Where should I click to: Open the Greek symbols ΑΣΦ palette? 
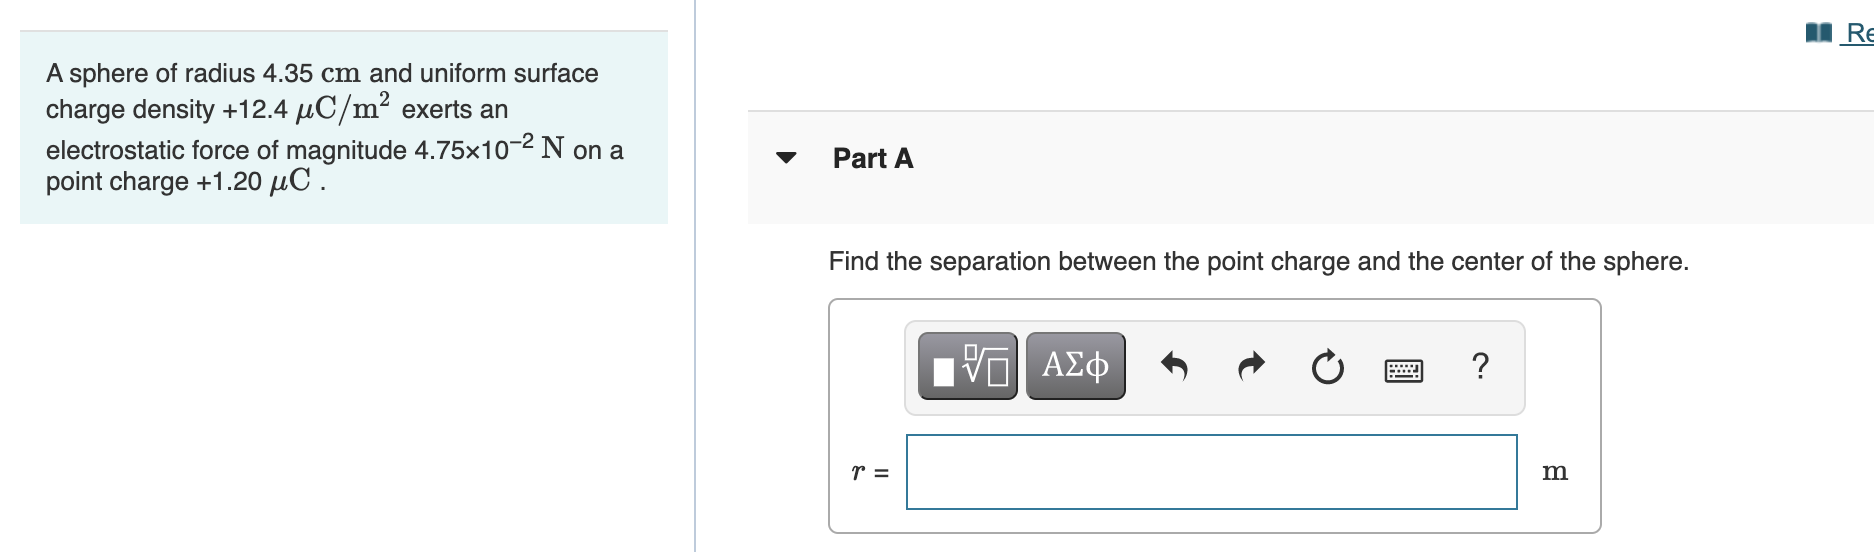coord(1075,366)
